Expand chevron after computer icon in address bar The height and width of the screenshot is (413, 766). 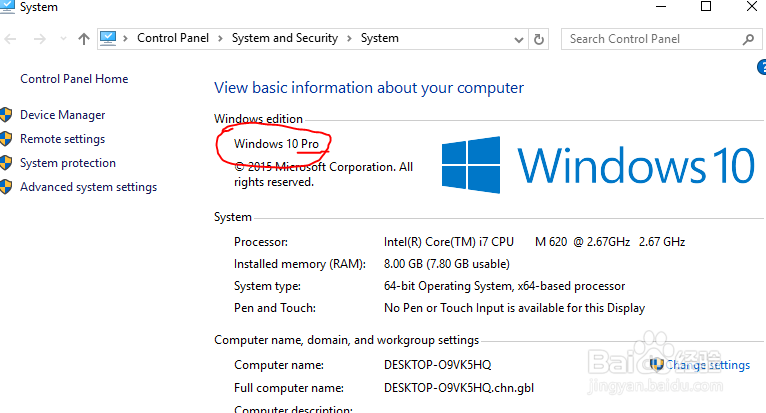point(126,39)
